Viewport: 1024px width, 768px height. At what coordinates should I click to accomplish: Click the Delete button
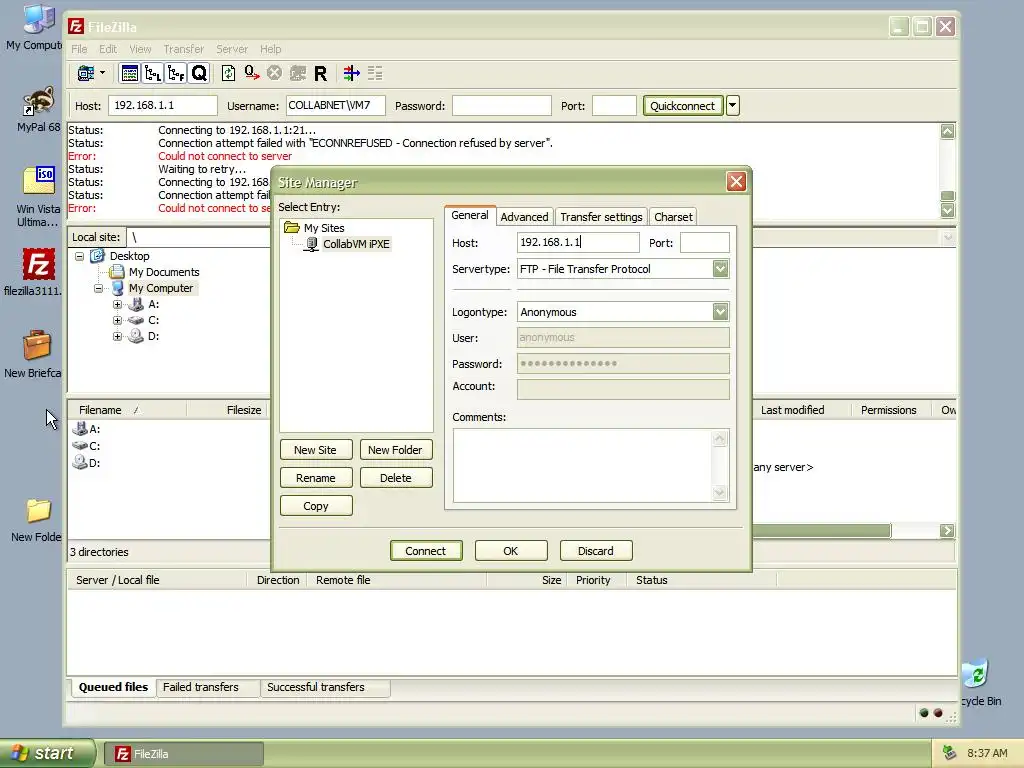point(396,478)
